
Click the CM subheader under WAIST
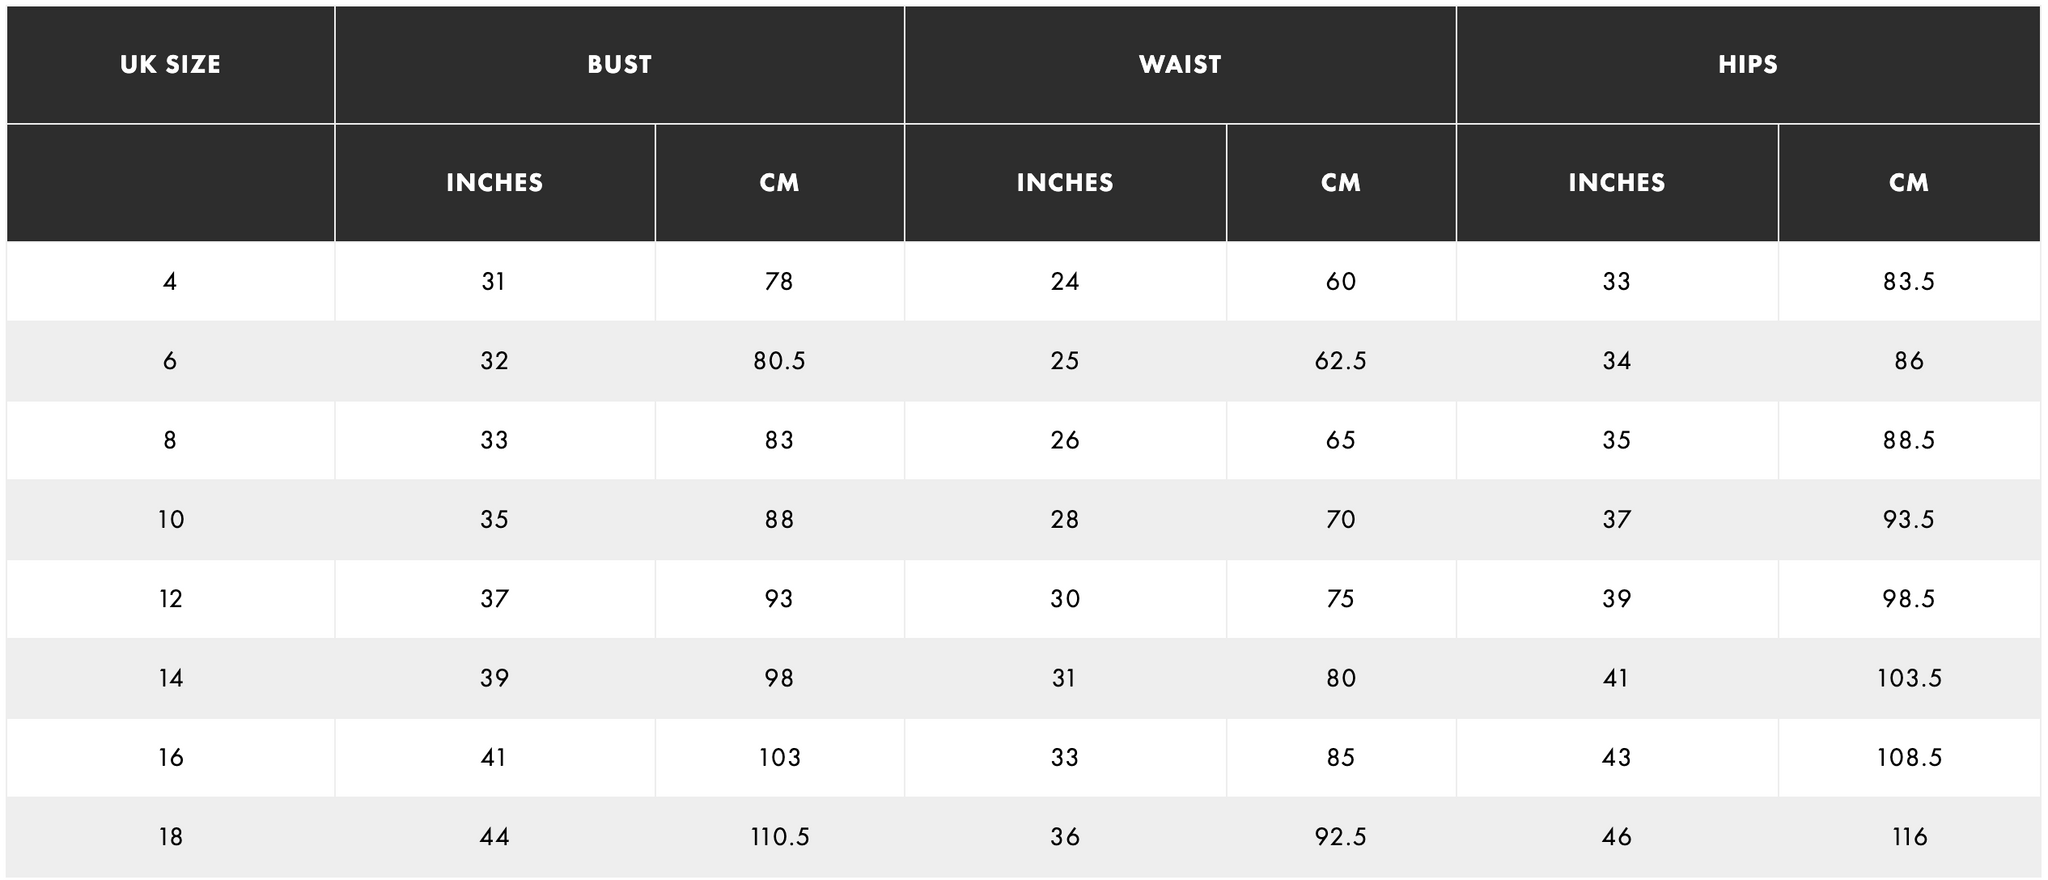click(x=1340, y=183)
